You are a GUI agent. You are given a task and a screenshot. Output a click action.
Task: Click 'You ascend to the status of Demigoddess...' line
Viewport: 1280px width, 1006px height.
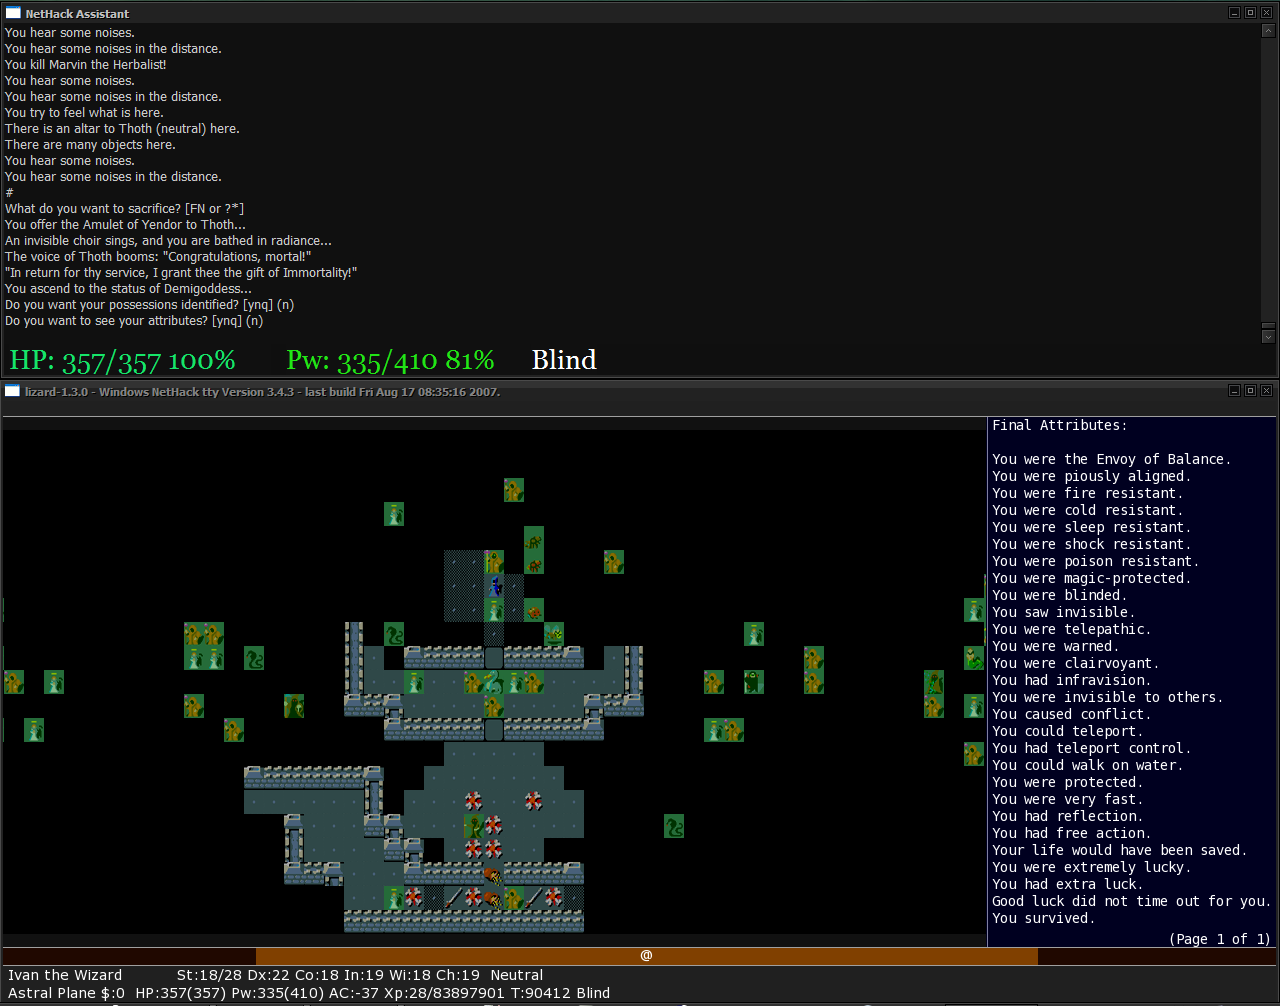coord(128,289)
